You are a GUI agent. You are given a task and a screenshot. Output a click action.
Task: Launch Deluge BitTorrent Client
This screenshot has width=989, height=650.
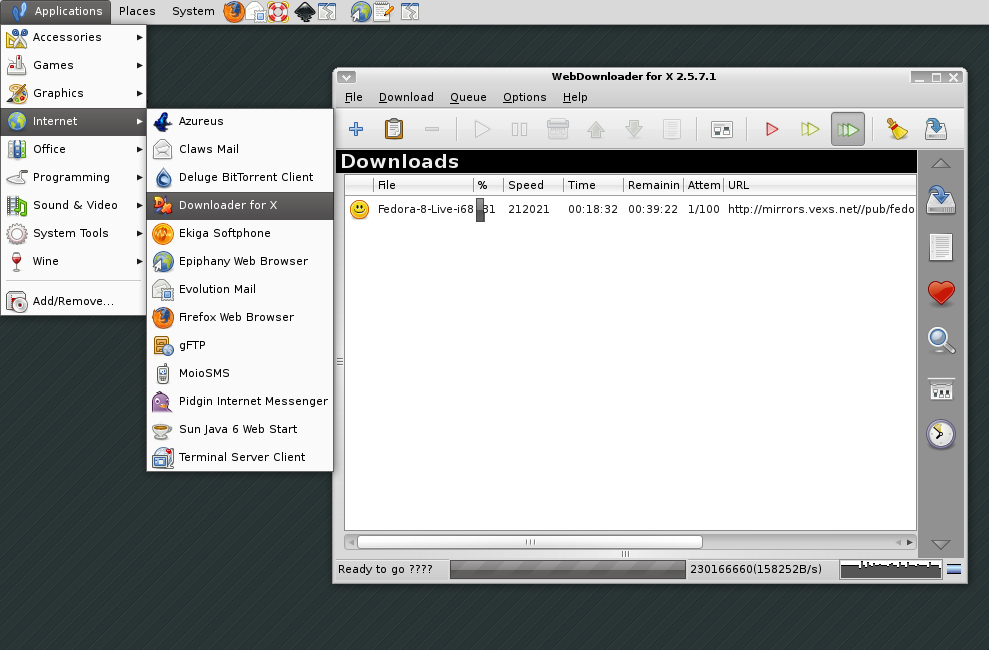(240, 177)
